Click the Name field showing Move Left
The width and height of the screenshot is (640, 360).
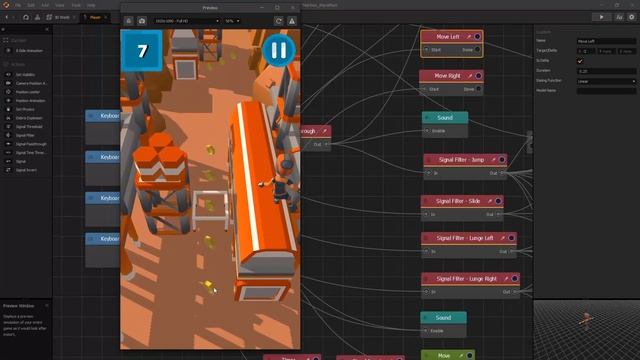(606, 41)
